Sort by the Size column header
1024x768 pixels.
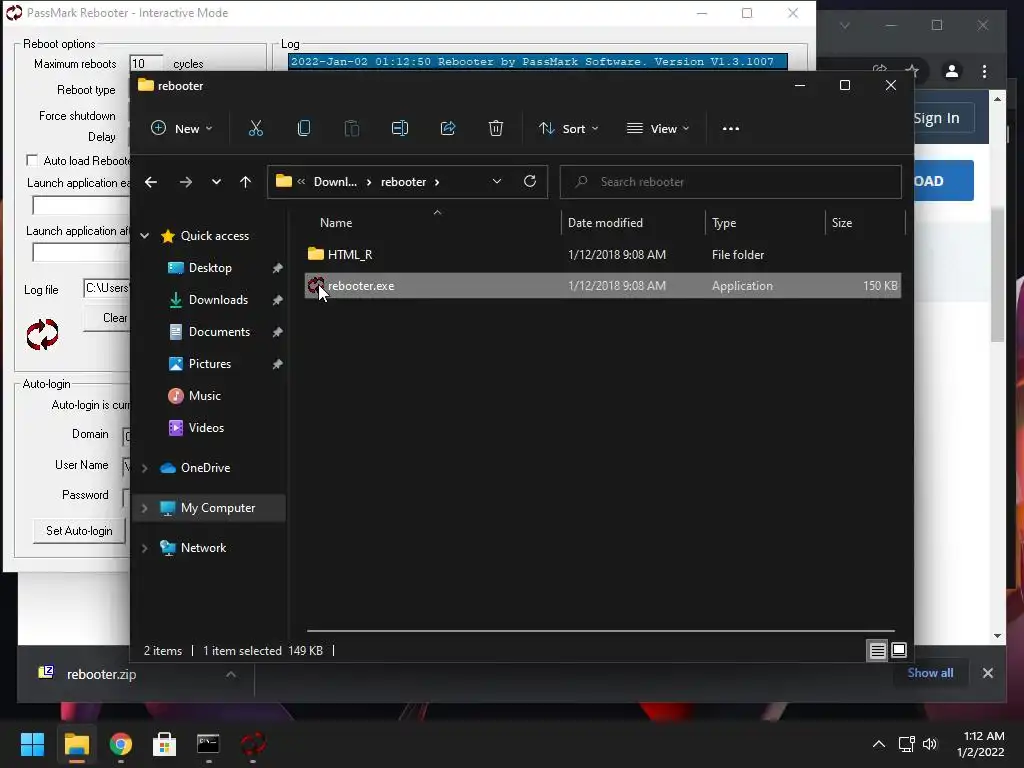coord(841,223)
